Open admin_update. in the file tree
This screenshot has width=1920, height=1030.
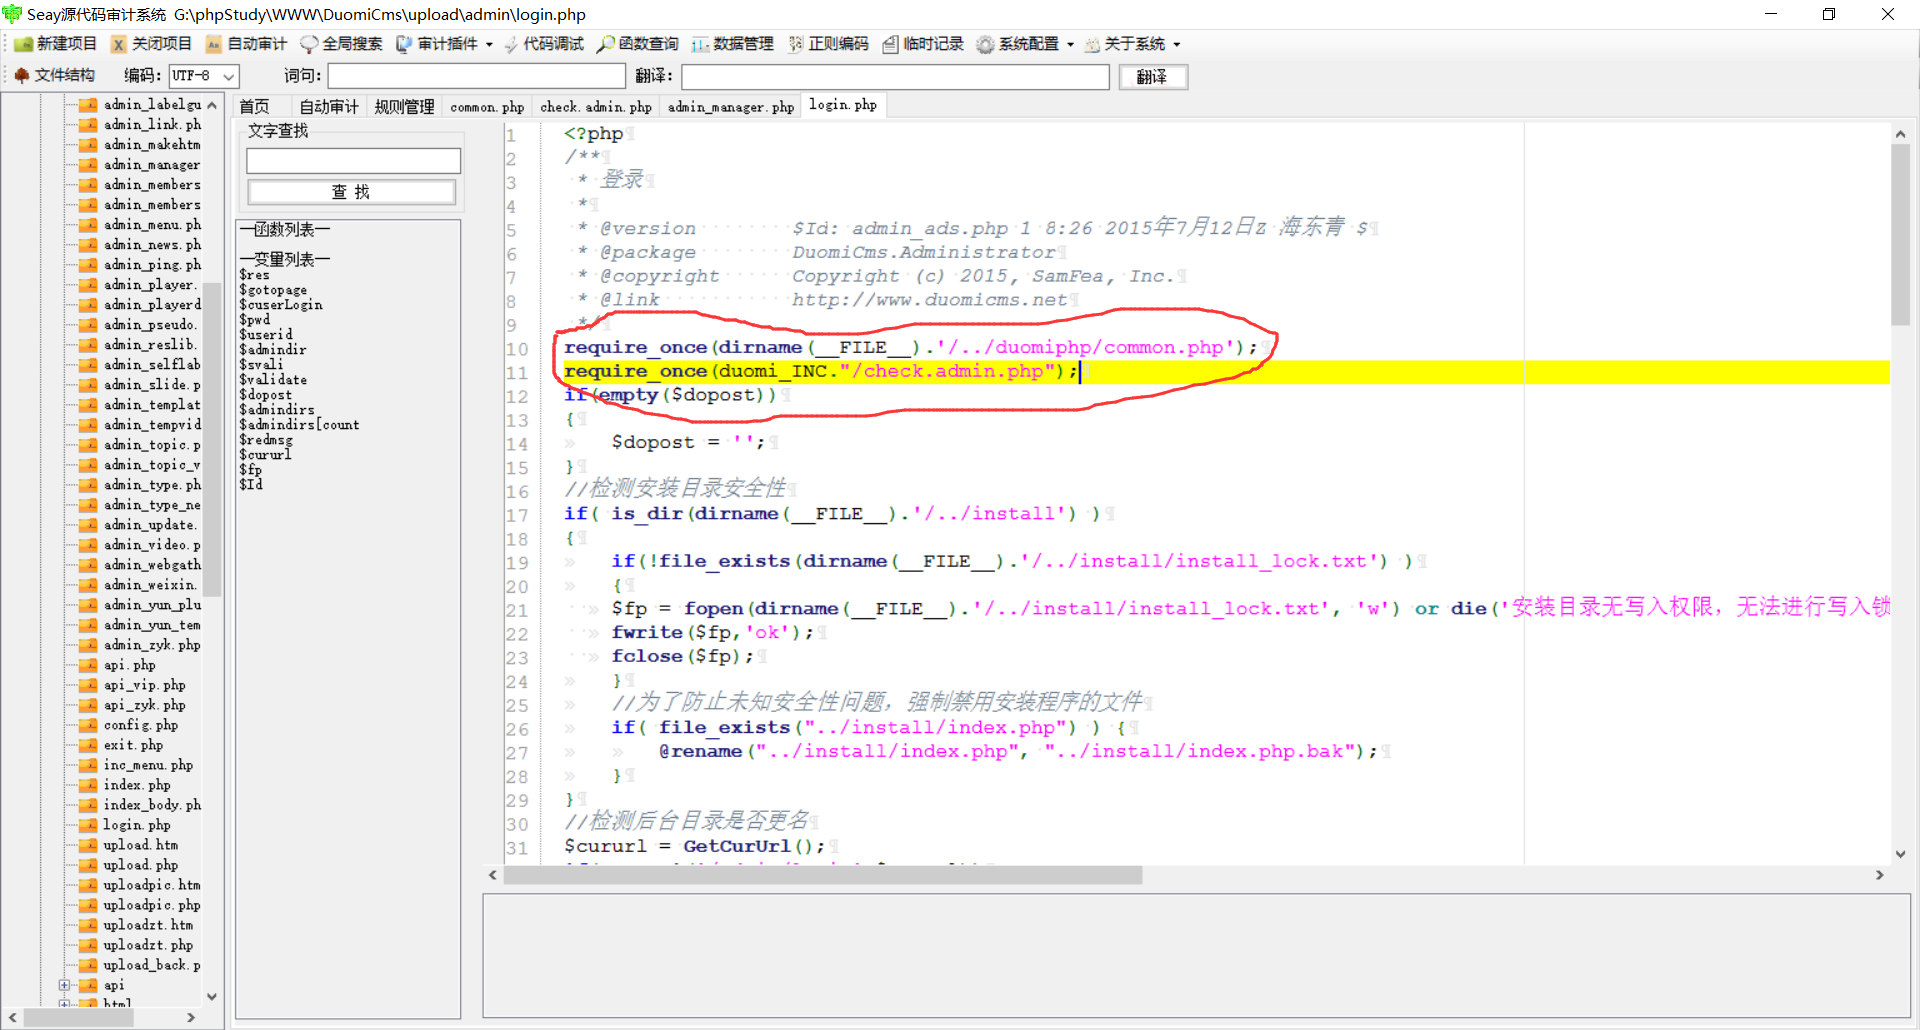pos(150,525)
